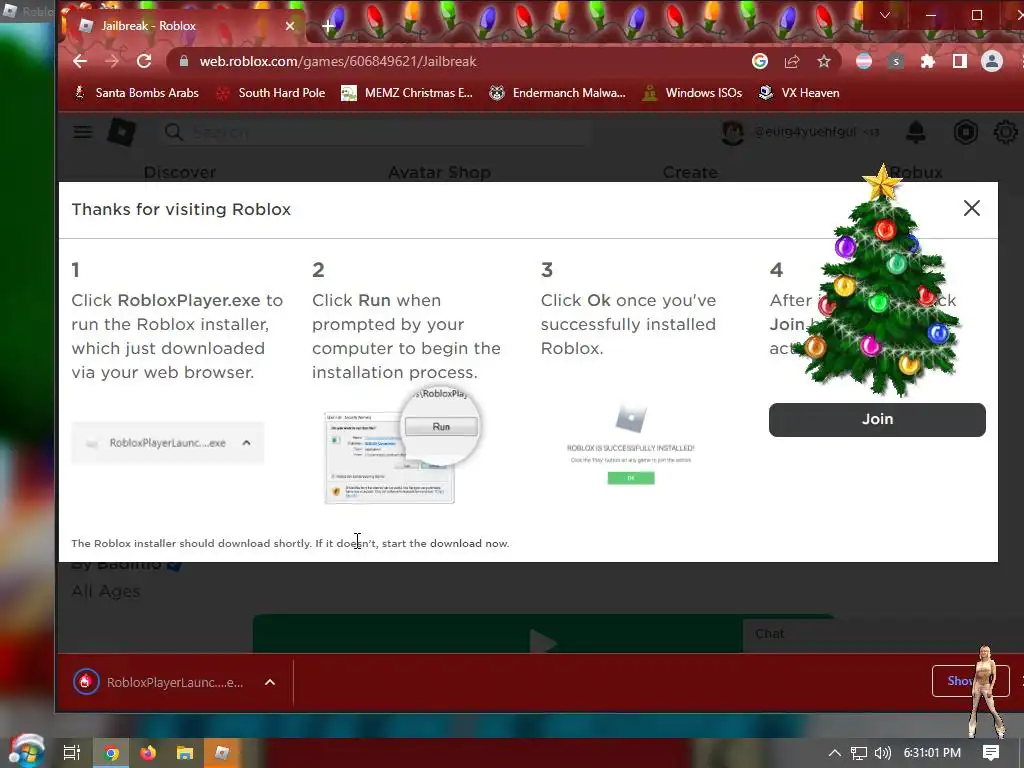Click the Roblox logo home icon
This screenshot has width=1024, height=768.
tap(121, 133)
